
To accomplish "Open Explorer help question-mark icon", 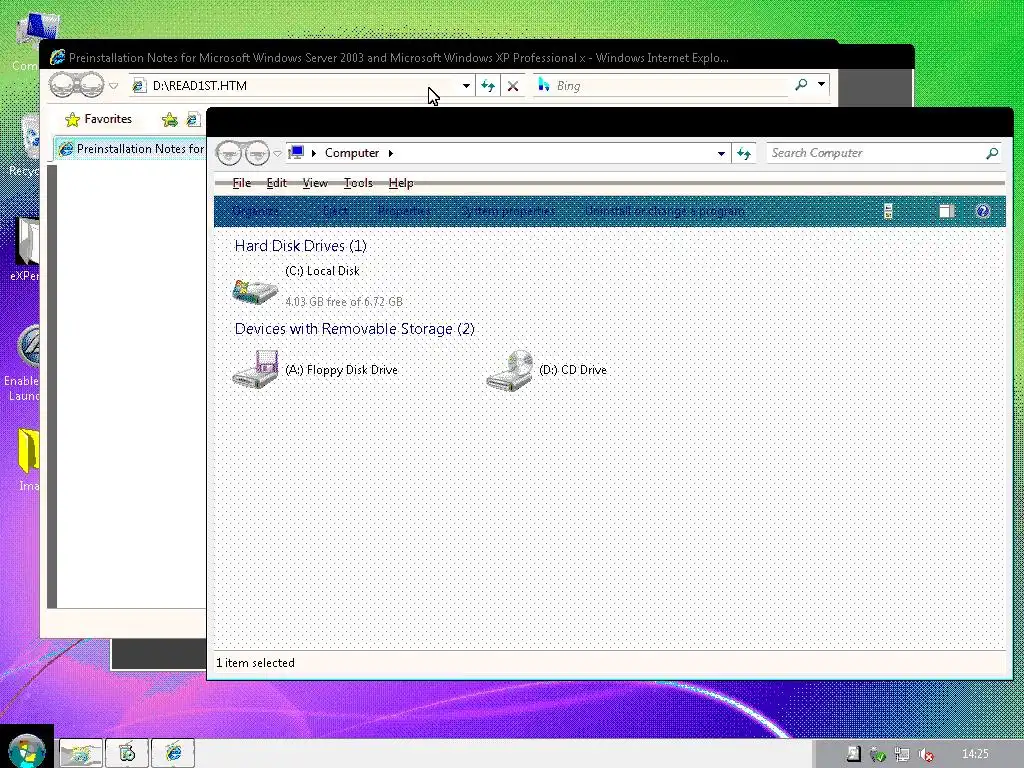I will coord(983,211).
